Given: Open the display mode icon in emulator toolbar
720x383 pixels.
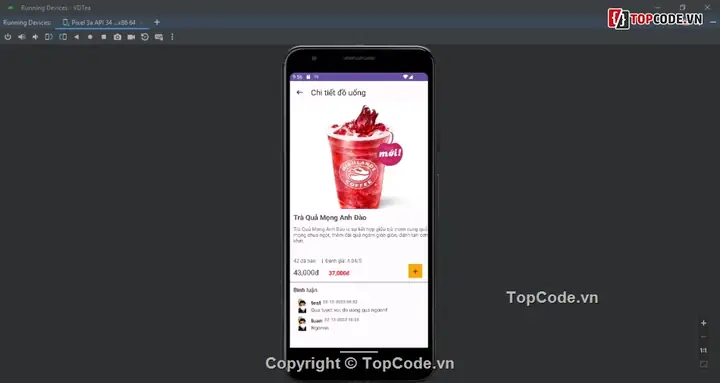Looking at the screenshot, I should pos(159,37).
